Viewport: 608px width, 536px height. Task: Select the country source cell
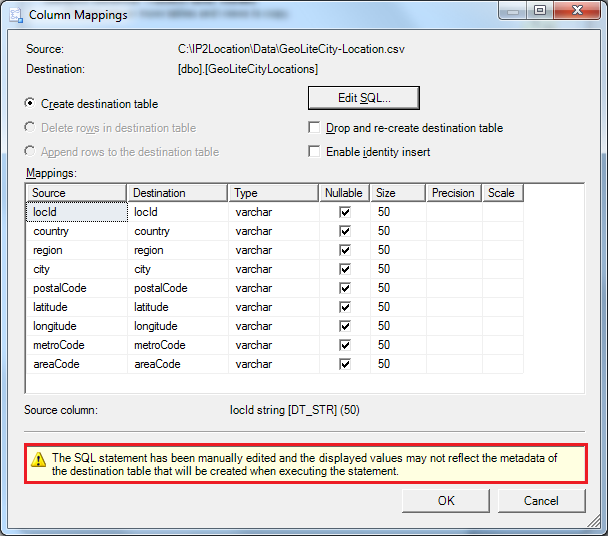[77, 231]
